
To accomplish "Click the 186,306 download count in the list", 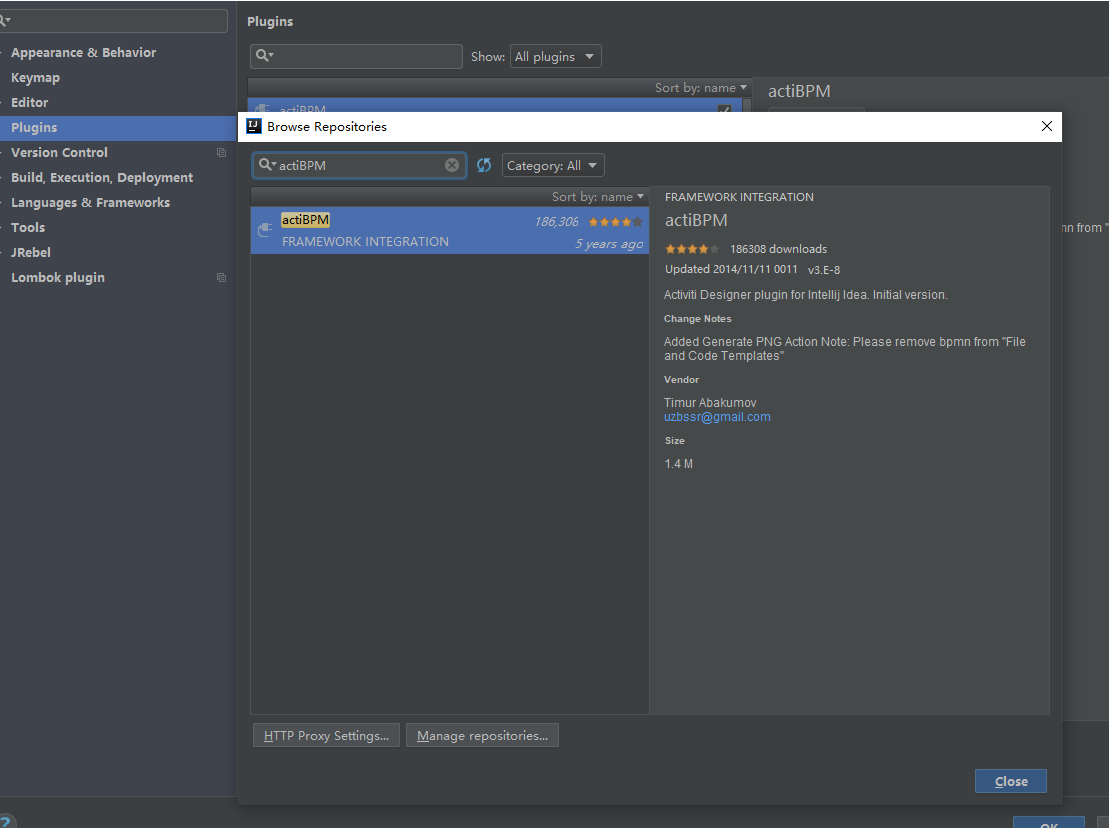I will 557,222.
